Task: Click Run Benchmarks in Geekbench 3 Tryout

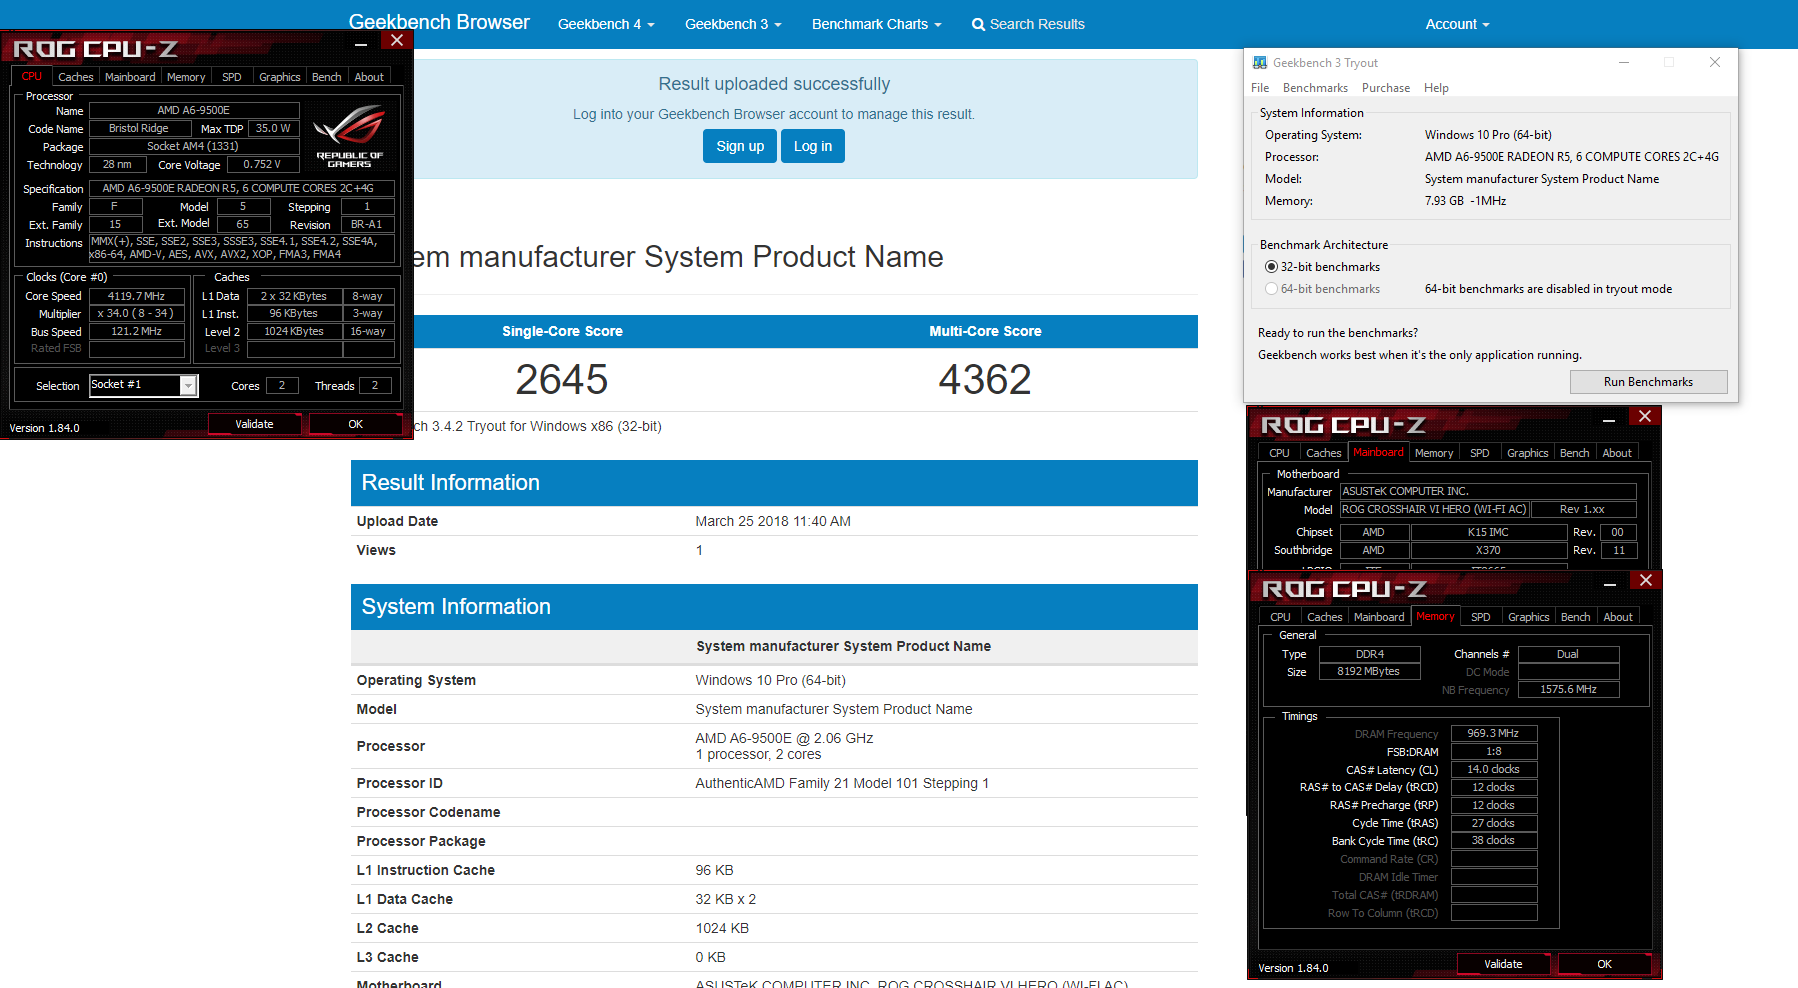Action: point(1648,382)
